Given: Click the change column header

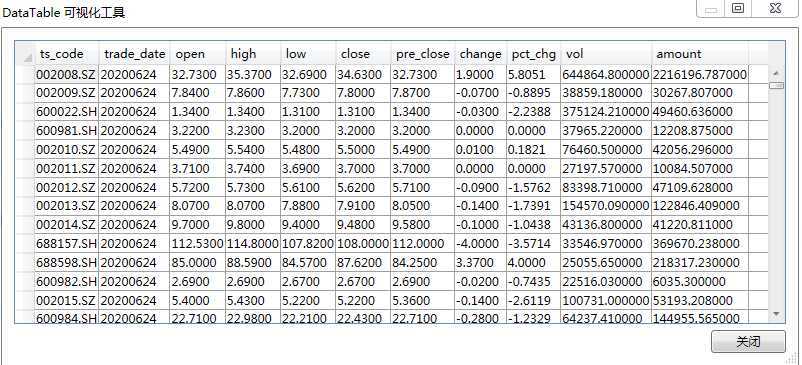Looking at the screenshot, I should point(480,54).
